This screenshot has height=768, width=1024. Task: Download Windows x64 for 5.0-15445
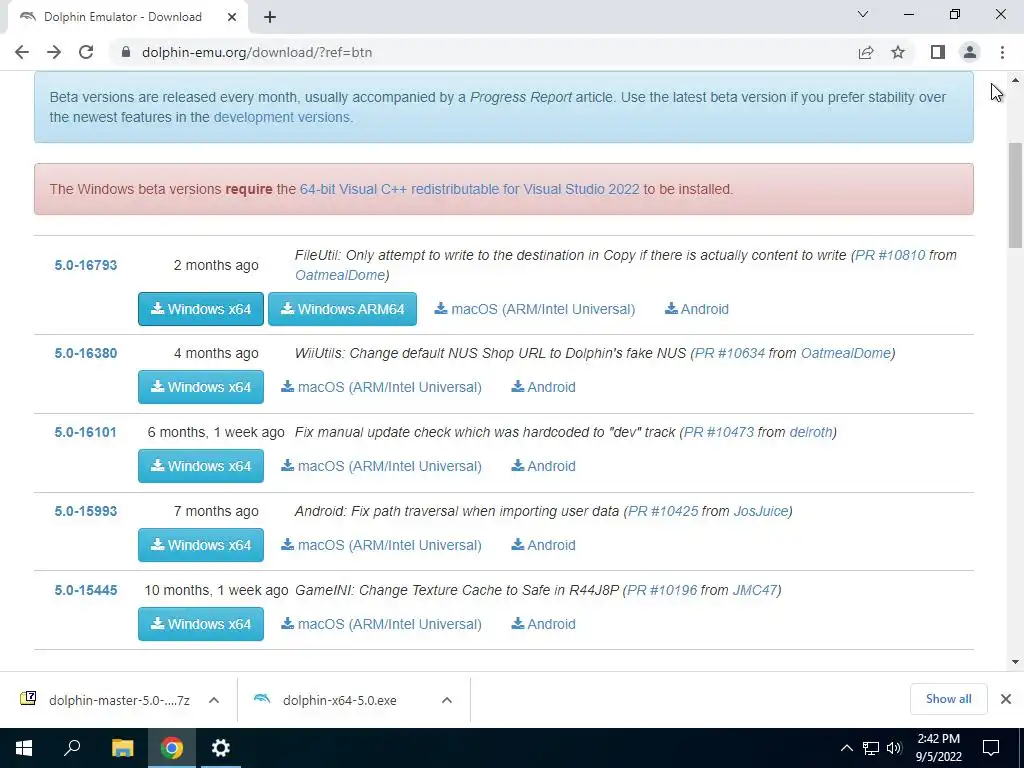point(200,624)
